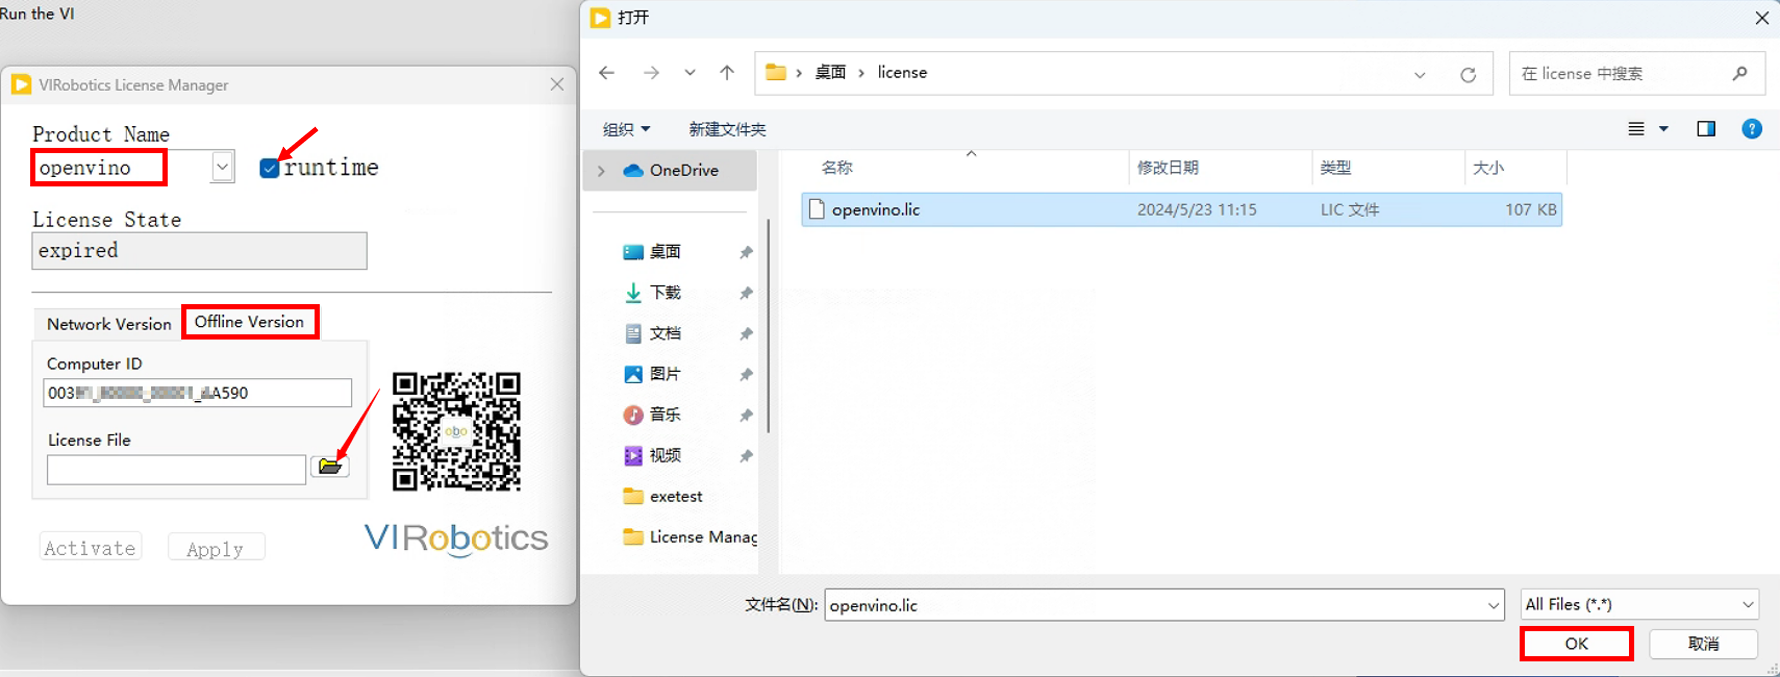Click the License File browse folder icon
This screenshot has height=677, width=1780.
(329, 467)
